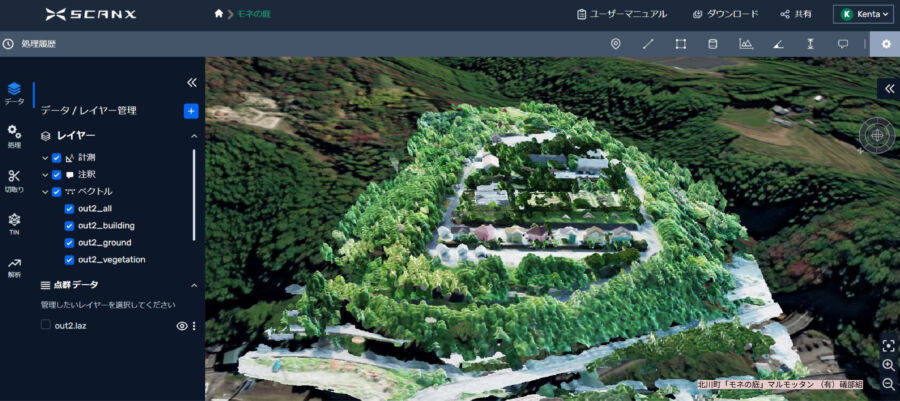Select the angle measurement tool

point(778,44)
